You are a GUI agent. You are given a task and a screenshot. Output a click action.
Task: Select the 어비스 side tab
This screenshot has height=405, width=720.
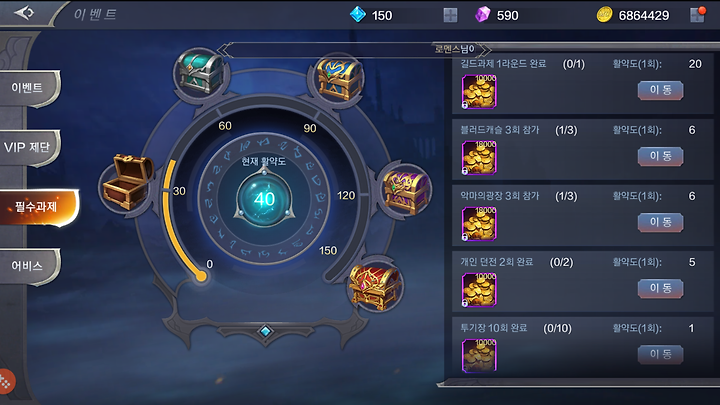29,266
